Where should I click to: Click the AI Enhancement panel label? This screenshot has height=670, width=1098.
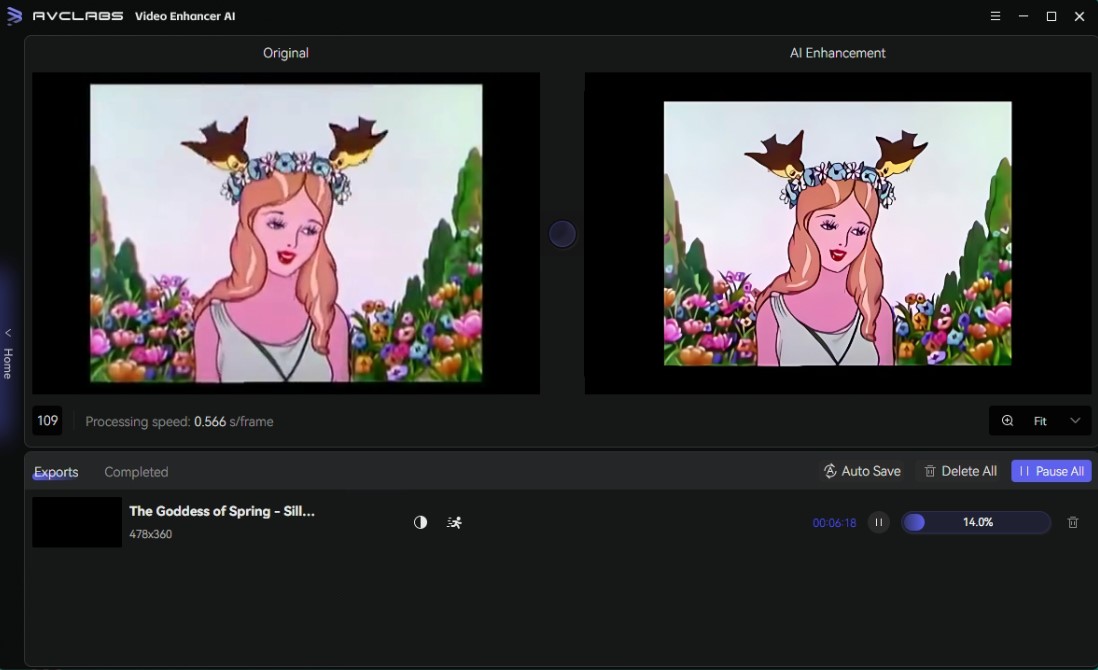(x=838, y=53)
